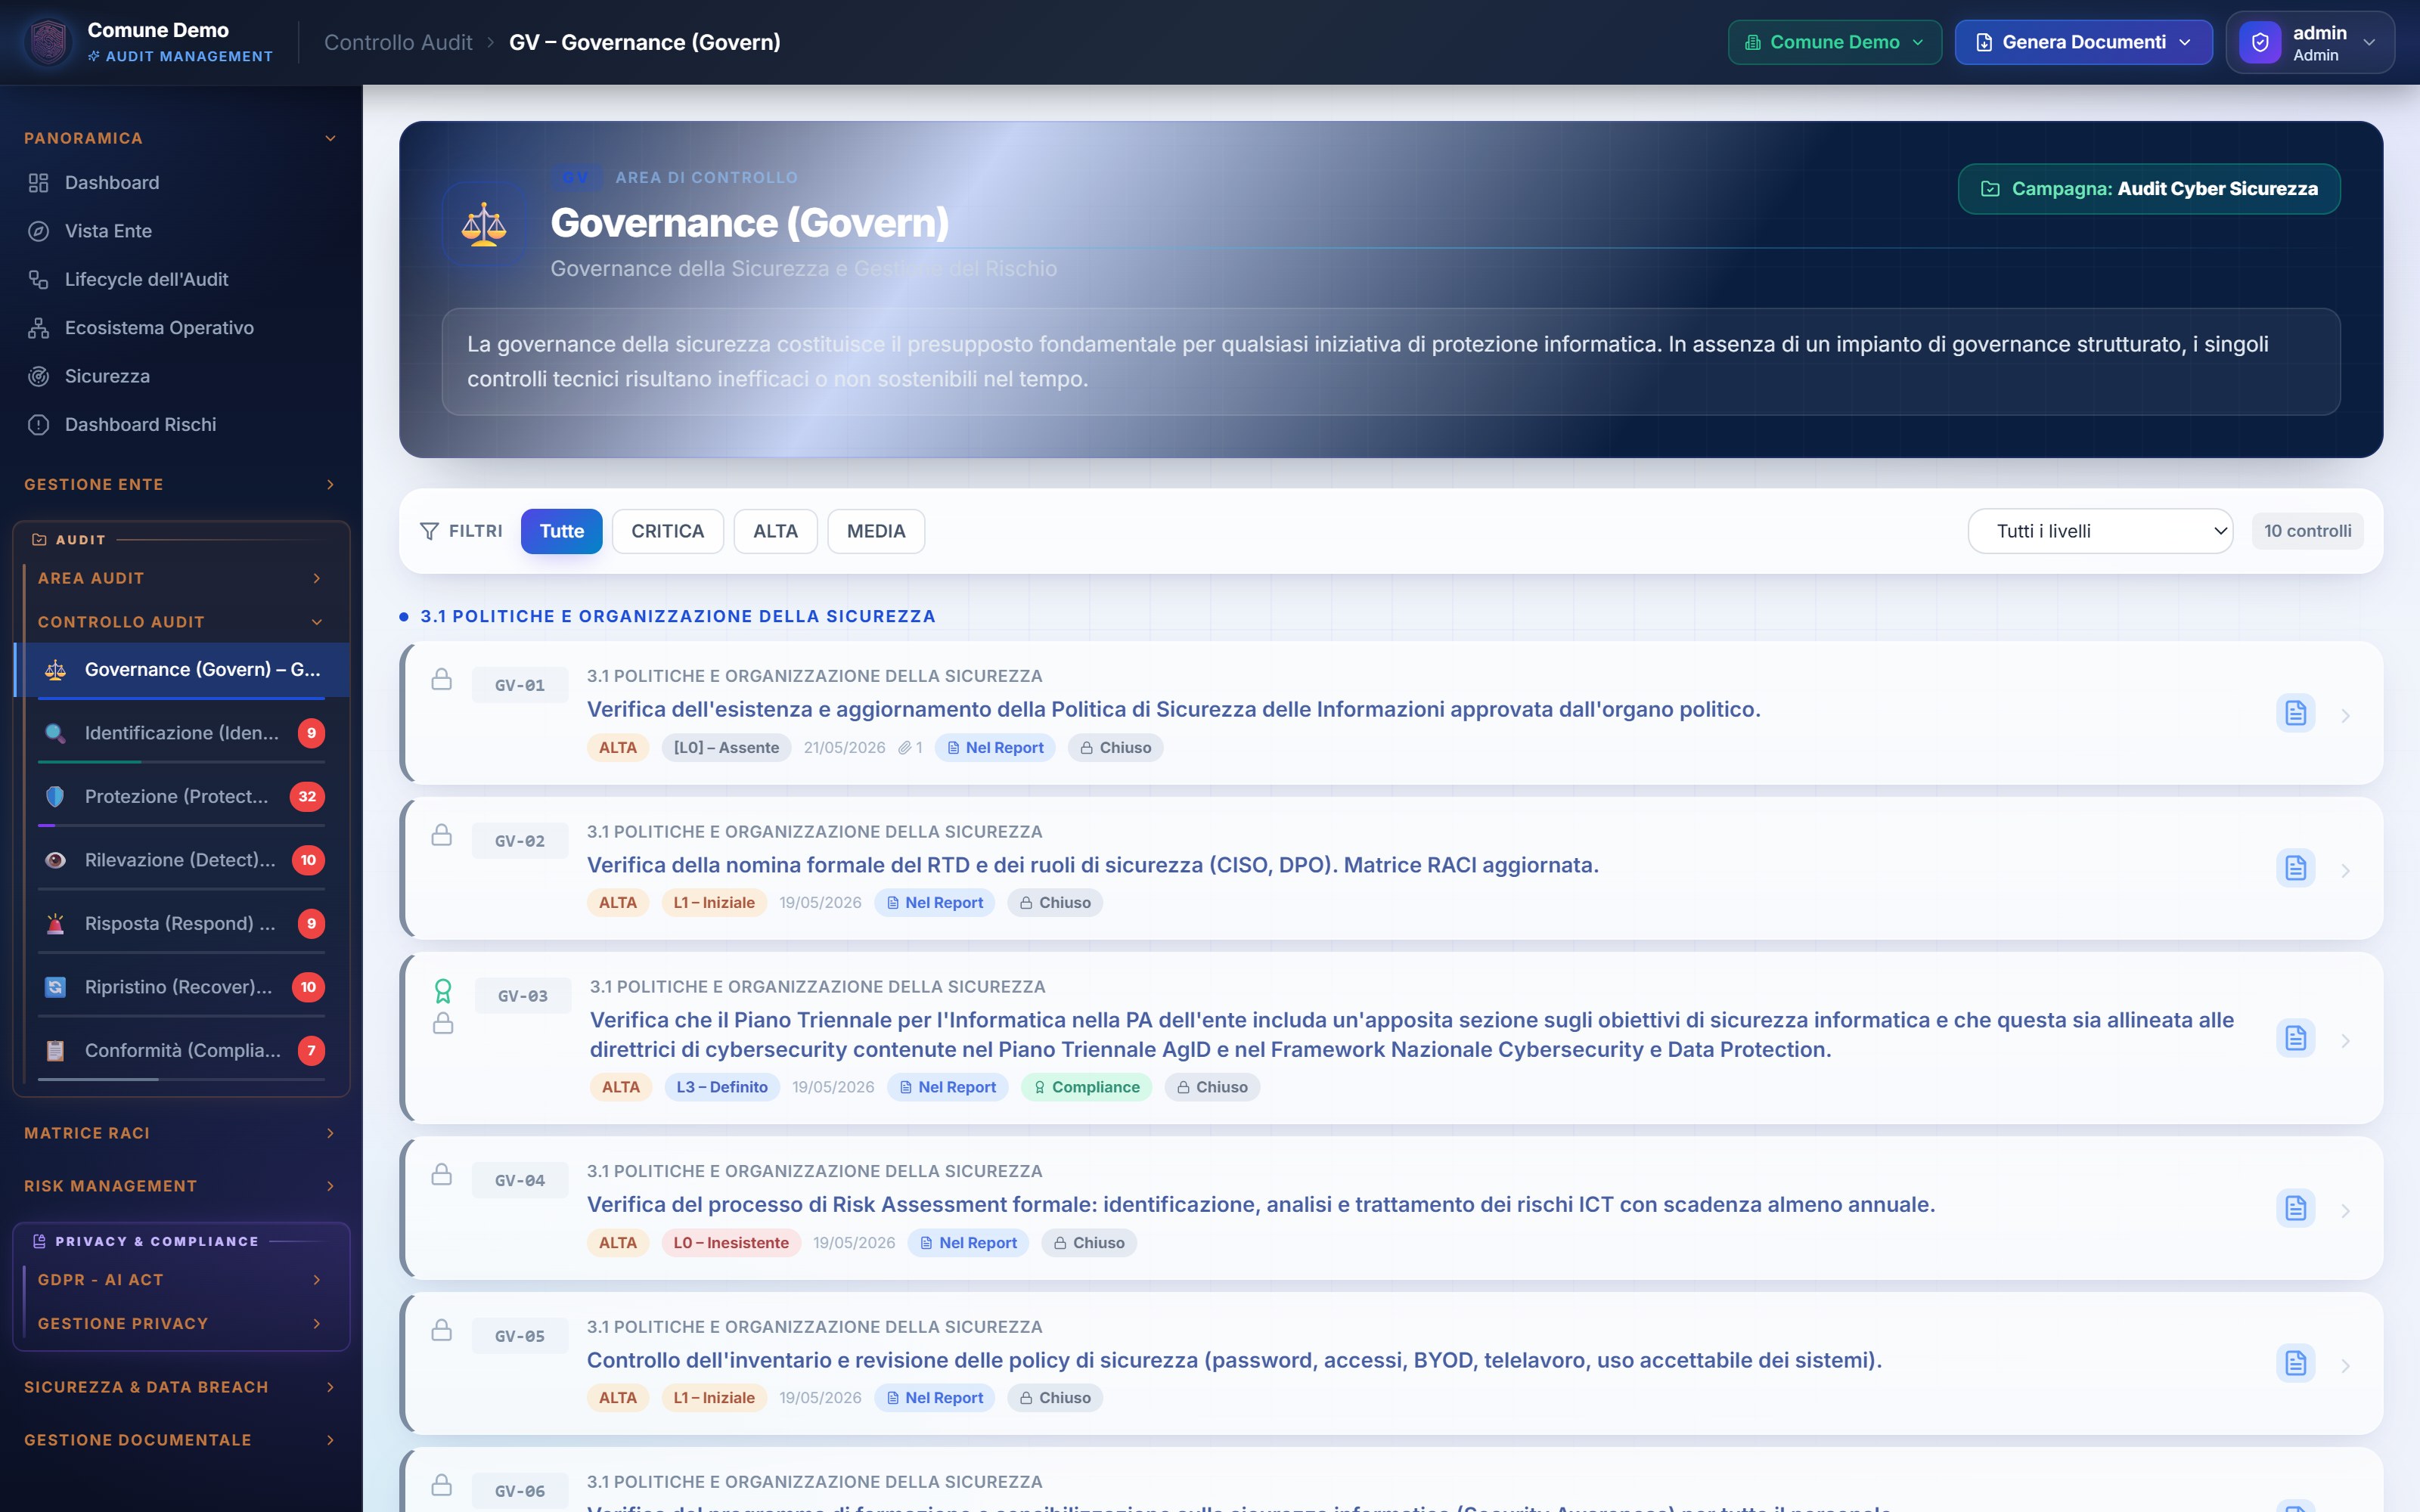Click green compliance ribbon on GV-03

443,991
